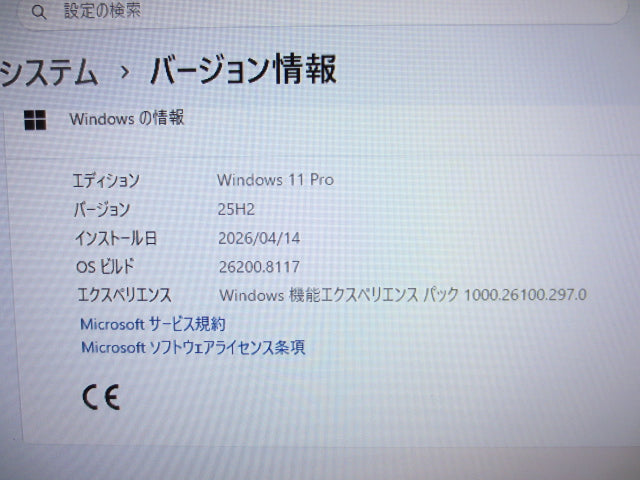640x480 pixels.
Task: Click the バージョン label in the info list
Action: 102,209
